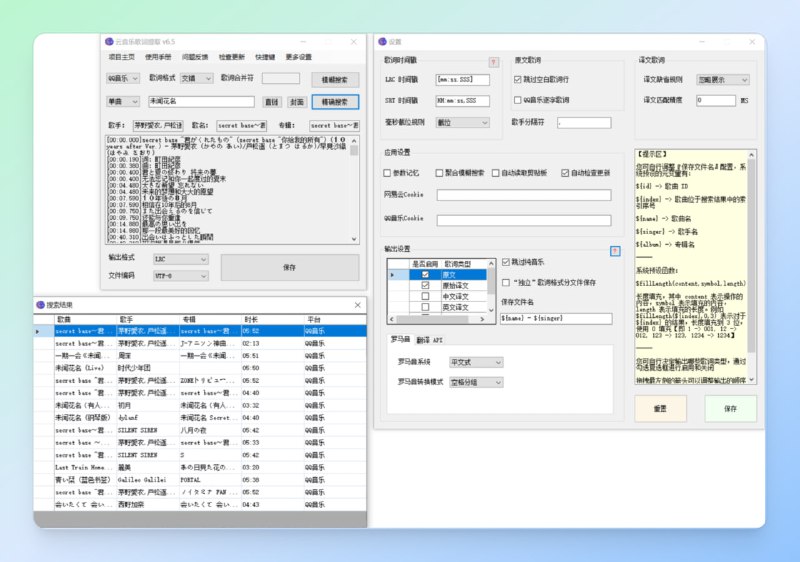Expand the 输出格式 LRC dropdown
The height and width of the screenshot is (562, 800).
[x=180, y=258]
